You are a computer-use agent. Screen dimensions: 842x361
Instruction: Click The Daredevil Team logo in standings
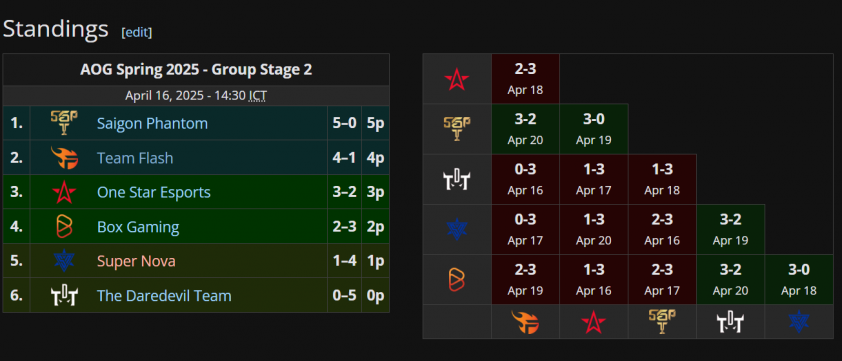(x=64, y=295)
